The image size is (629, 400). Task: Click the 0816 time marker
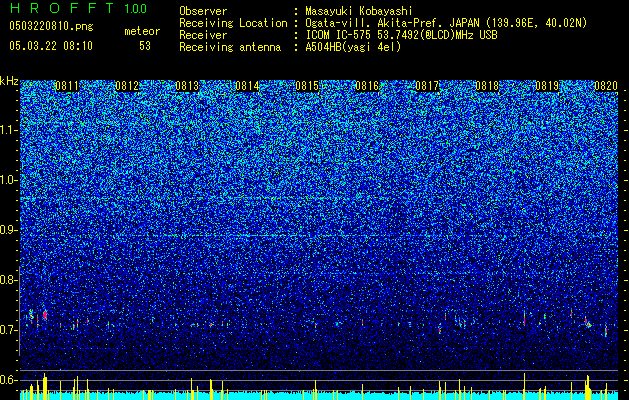(367, 86)
